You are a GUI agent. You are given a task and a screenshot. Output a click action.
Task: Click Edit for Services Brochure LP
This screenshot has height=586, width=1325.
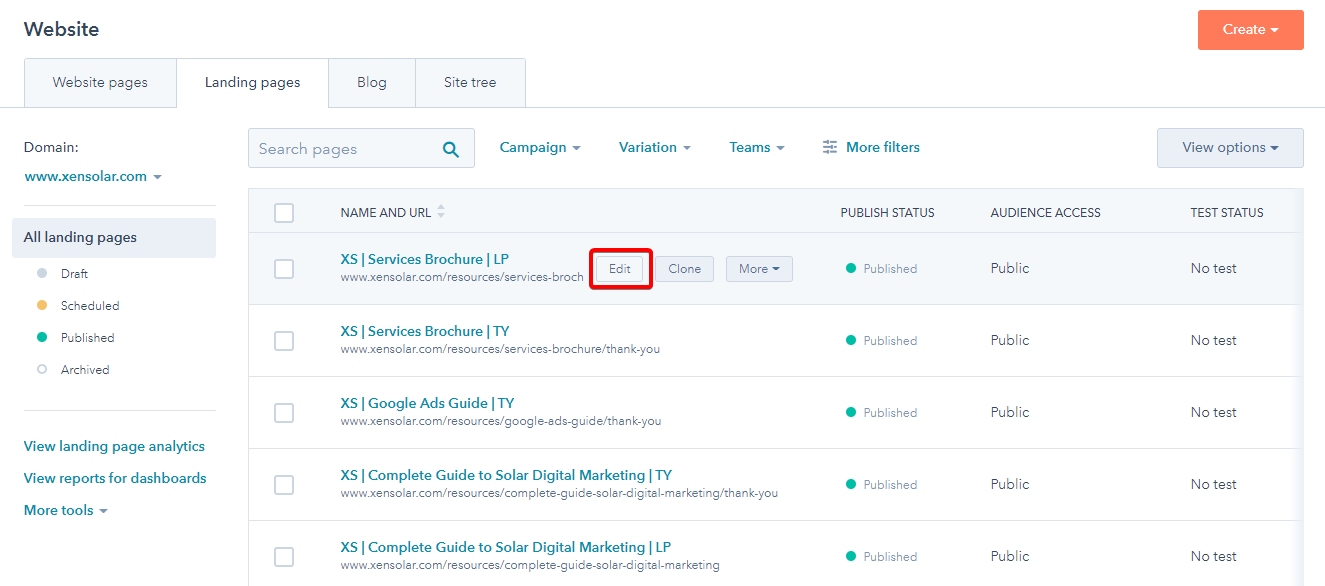tap(620, 269)
